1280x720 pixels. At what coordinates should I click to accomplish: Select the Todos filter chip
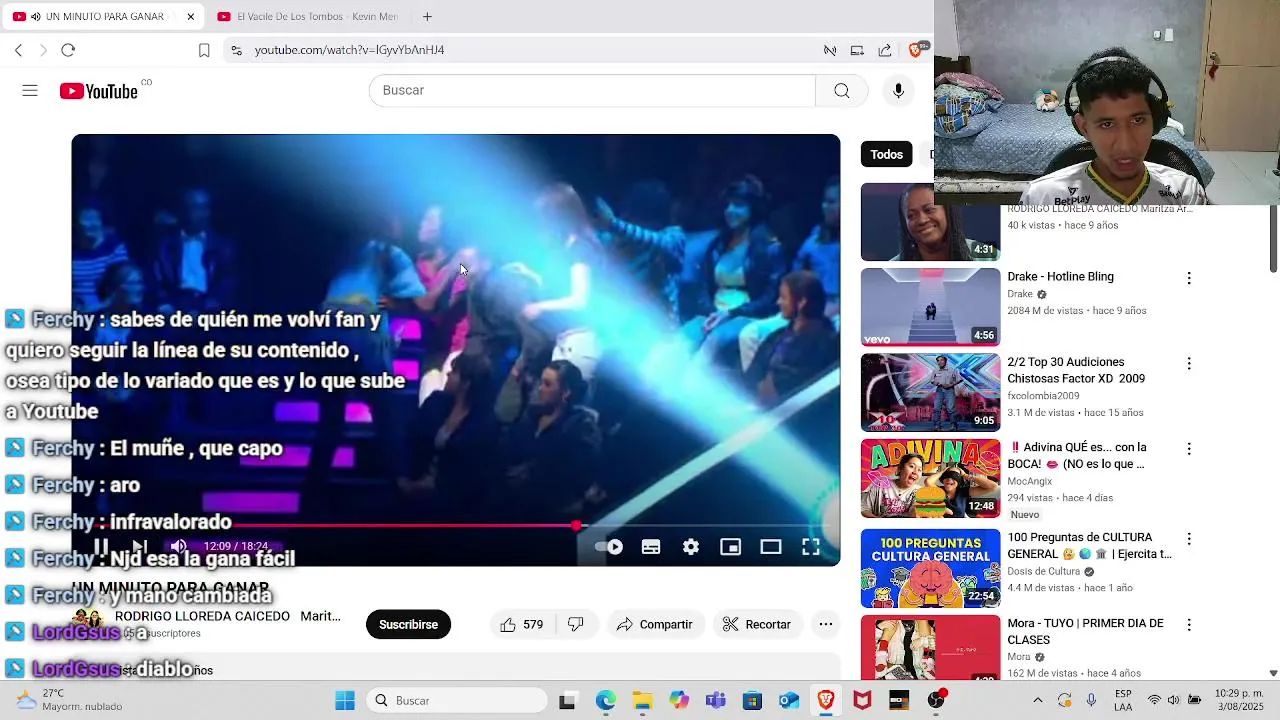tap(886, 154)
